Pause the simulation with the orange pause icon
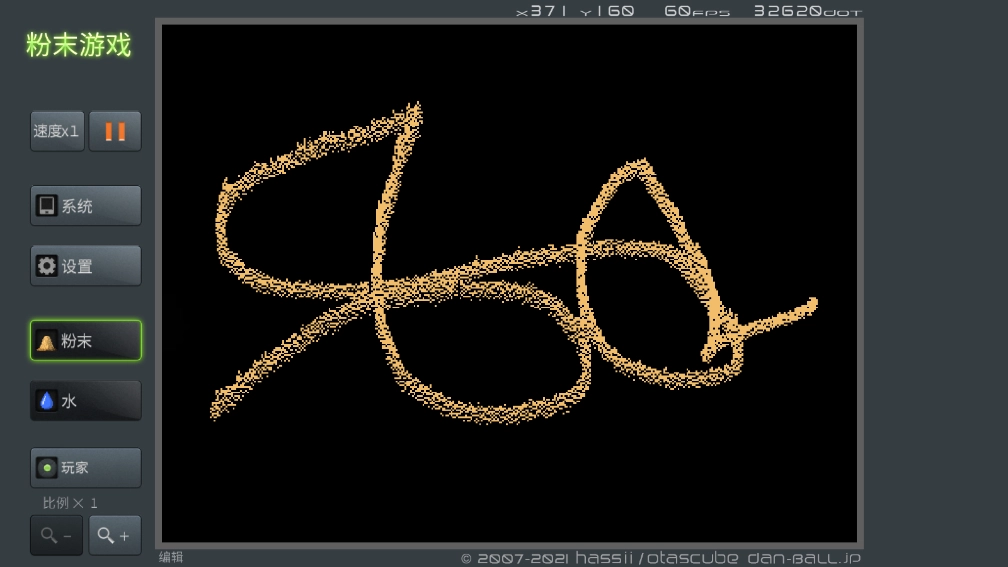 pos(115,131)
